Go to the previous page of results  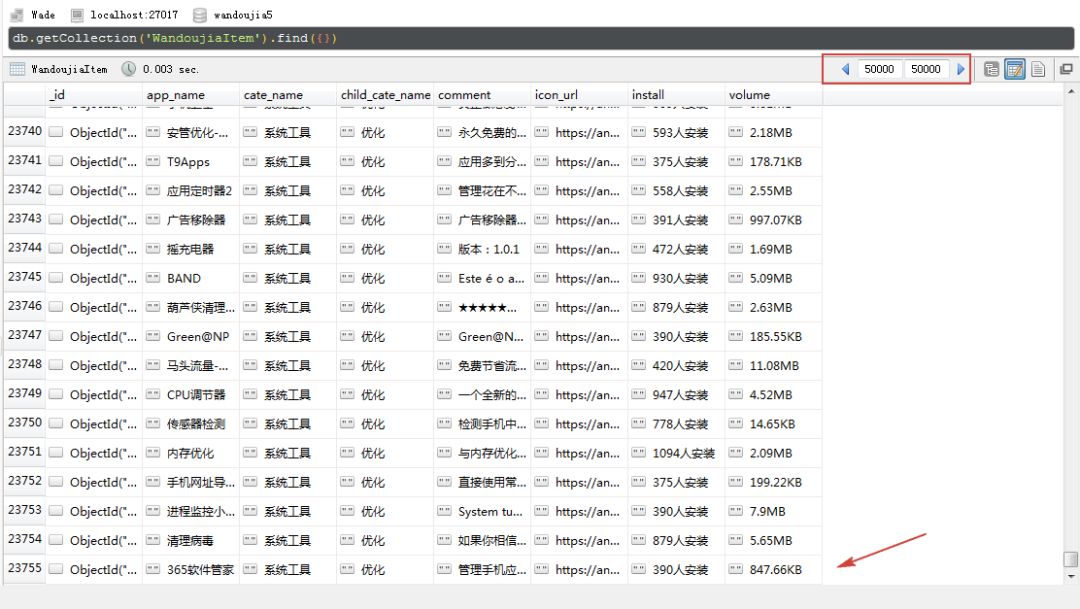[846, 68]
